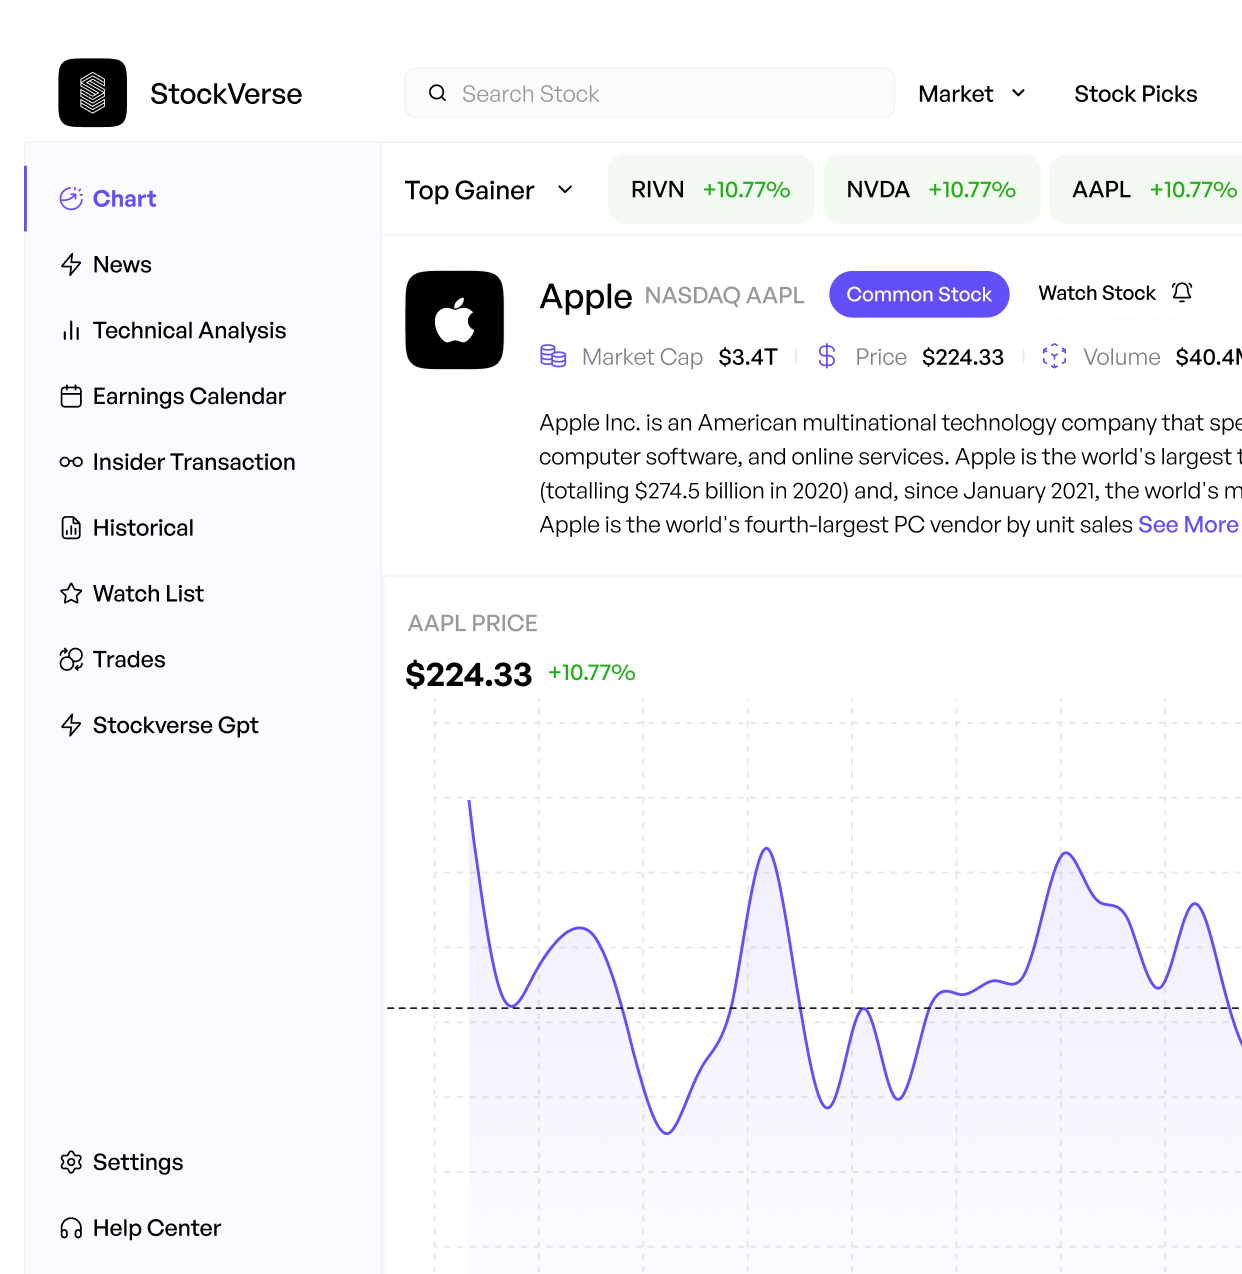Click the See More link

[x=1188, y=525]
